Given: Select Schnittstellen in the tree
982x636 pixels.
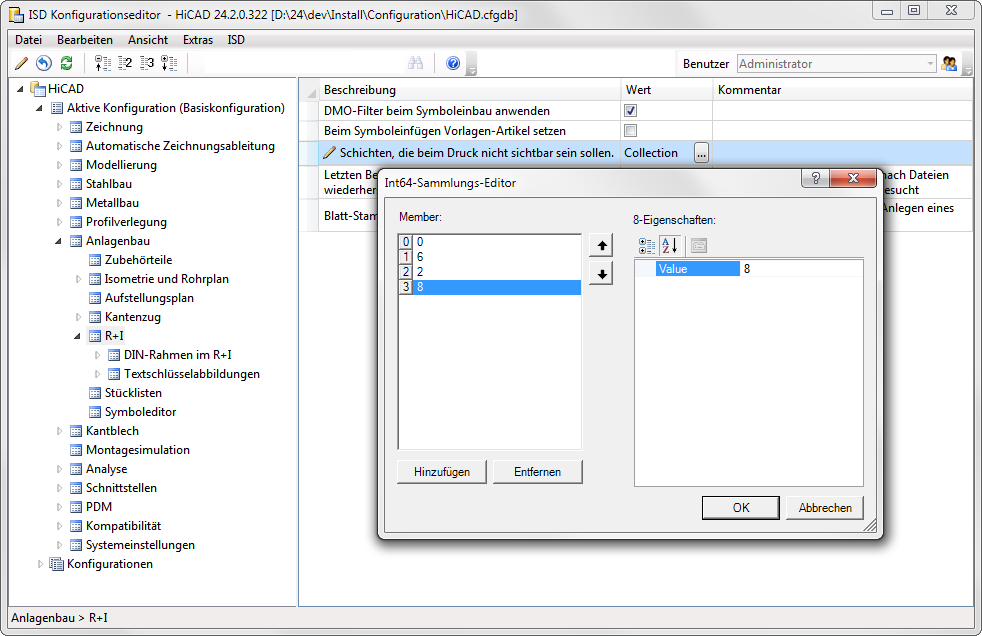Looking at the screenshot, I should [121, 488].
